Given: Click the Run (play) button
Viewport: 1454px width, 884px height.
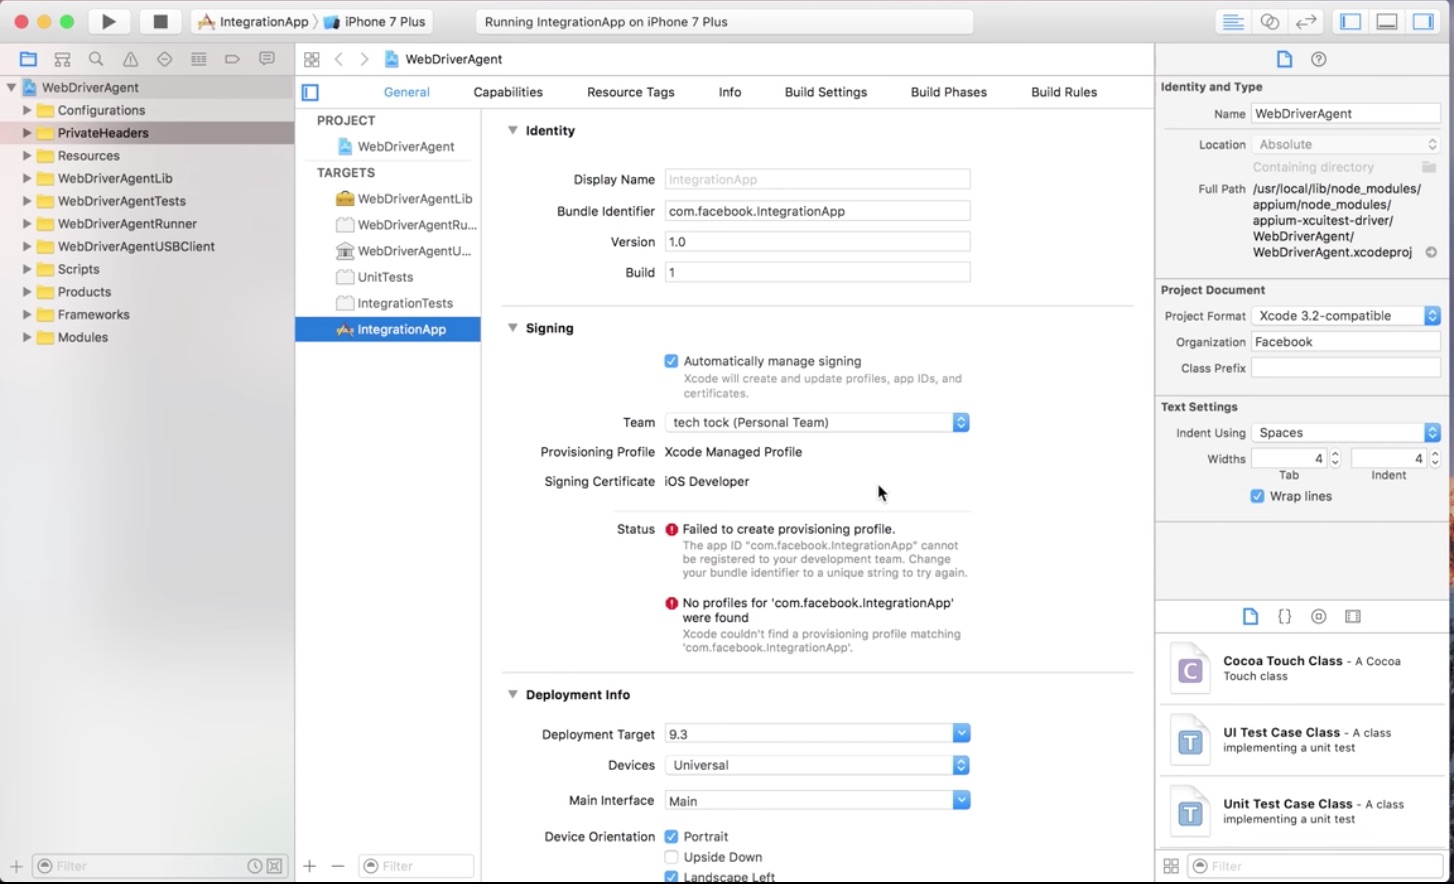Looking at the screenshot, I should pos(108,21).
